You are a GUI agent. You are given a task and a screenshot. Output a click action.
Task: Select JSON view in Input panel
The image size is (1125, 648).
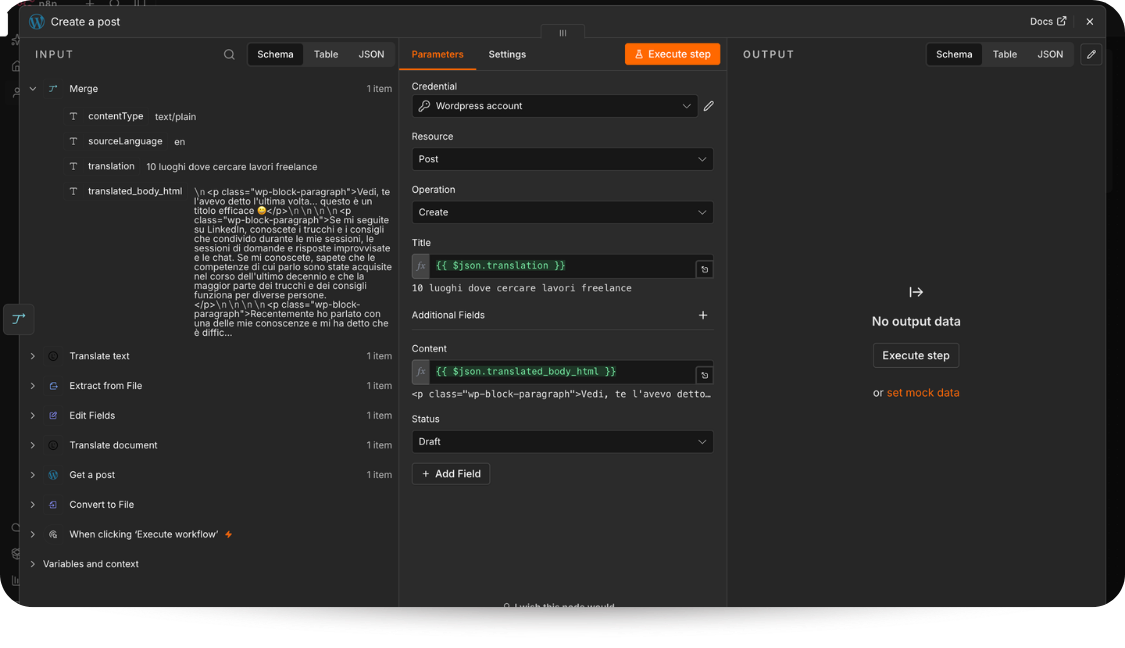371,55
